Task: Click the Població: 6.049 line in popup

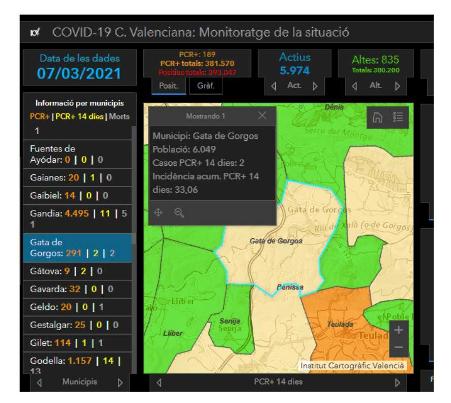Action: (184, 149)
